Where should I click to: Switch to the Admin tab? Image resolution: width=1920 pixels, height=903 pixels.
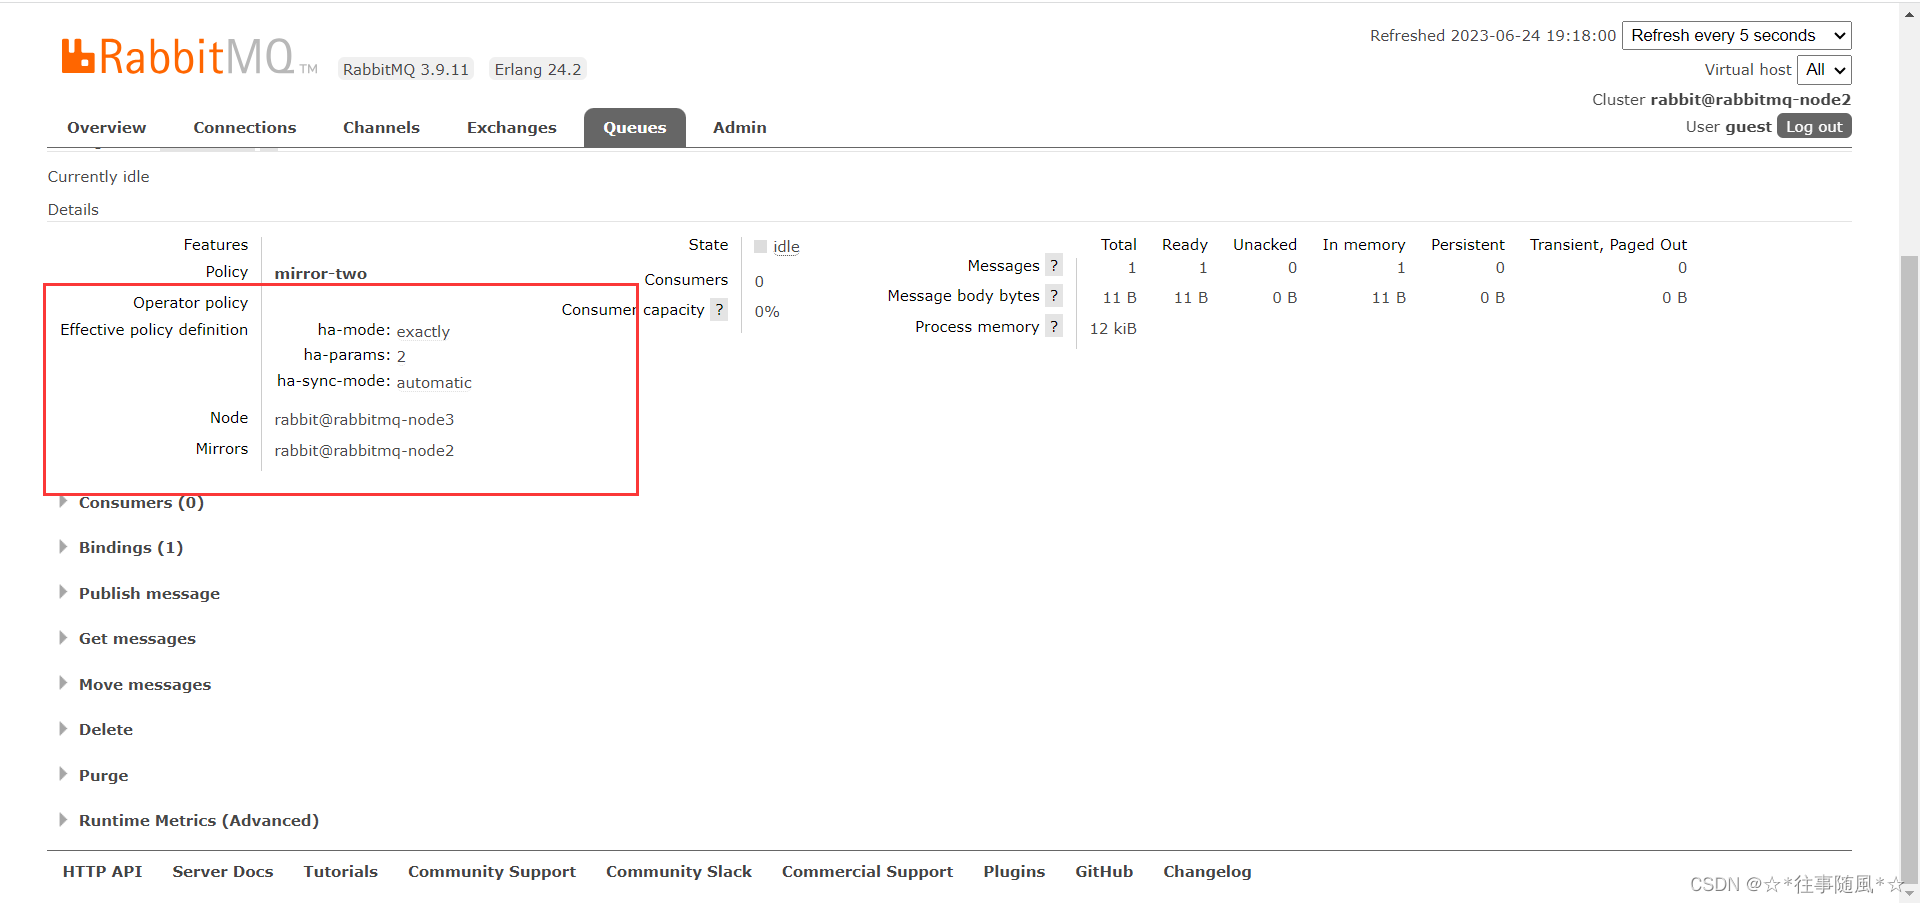click(x=740, y=127)
